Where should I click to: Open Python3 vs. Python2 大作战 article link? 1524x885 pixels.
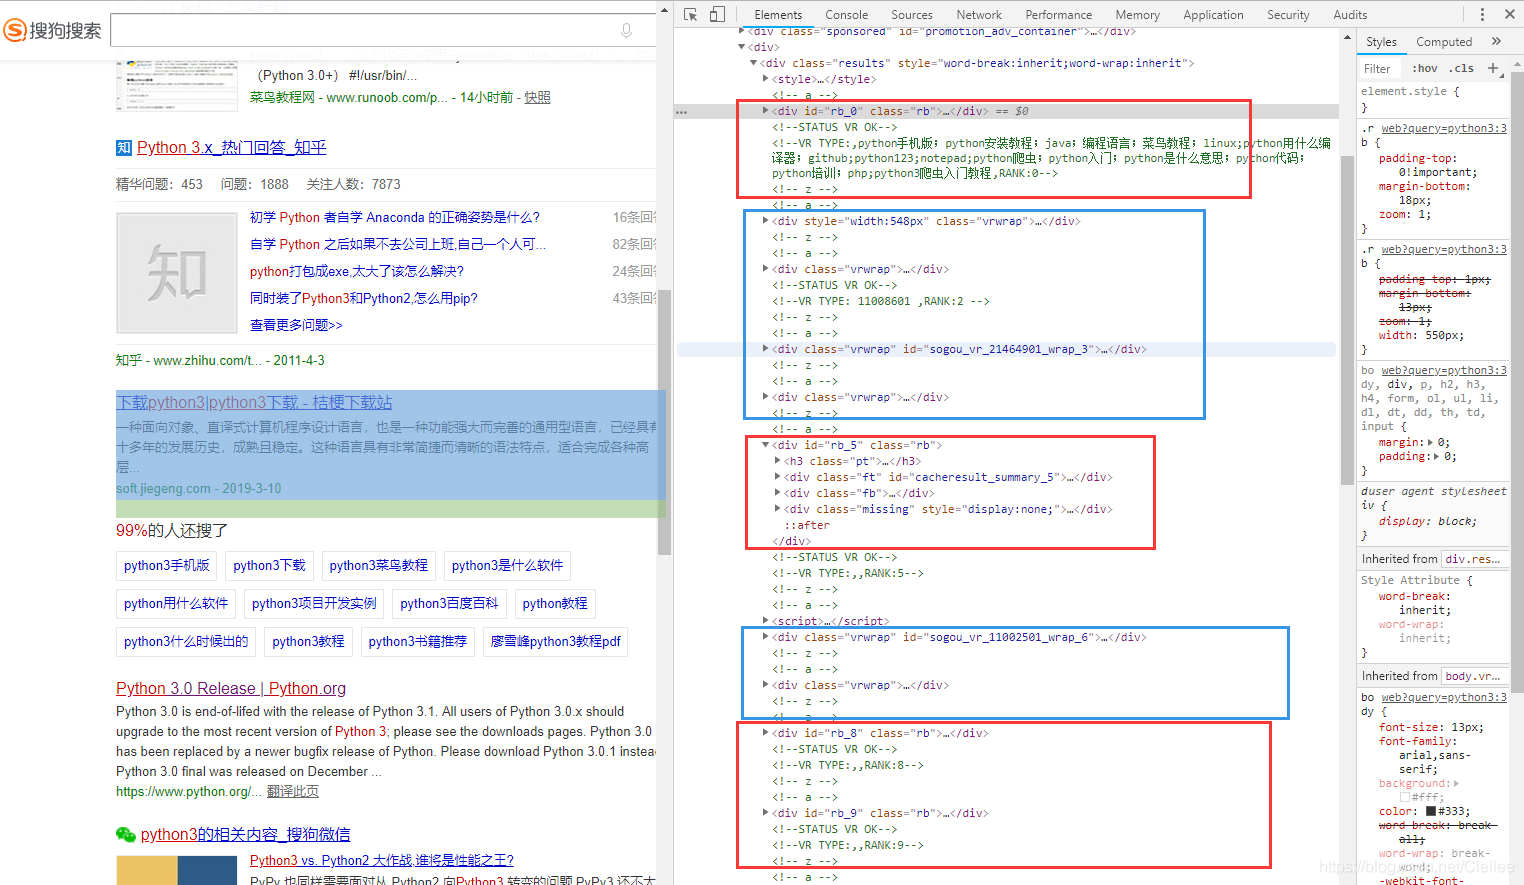pyautogui.click(x=382, y=860)
